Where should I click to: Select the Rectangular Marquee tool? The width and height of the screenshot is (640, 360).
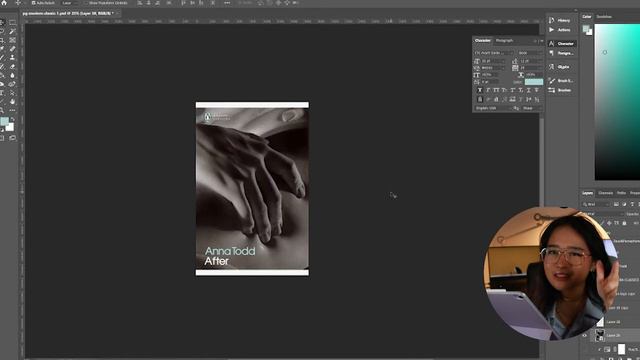(12, 22)
